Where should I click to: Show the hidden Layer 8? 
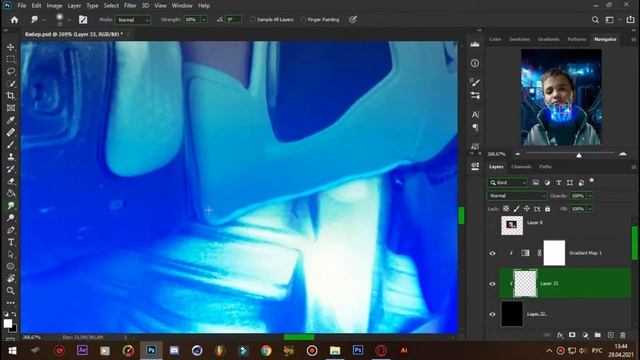492,223
